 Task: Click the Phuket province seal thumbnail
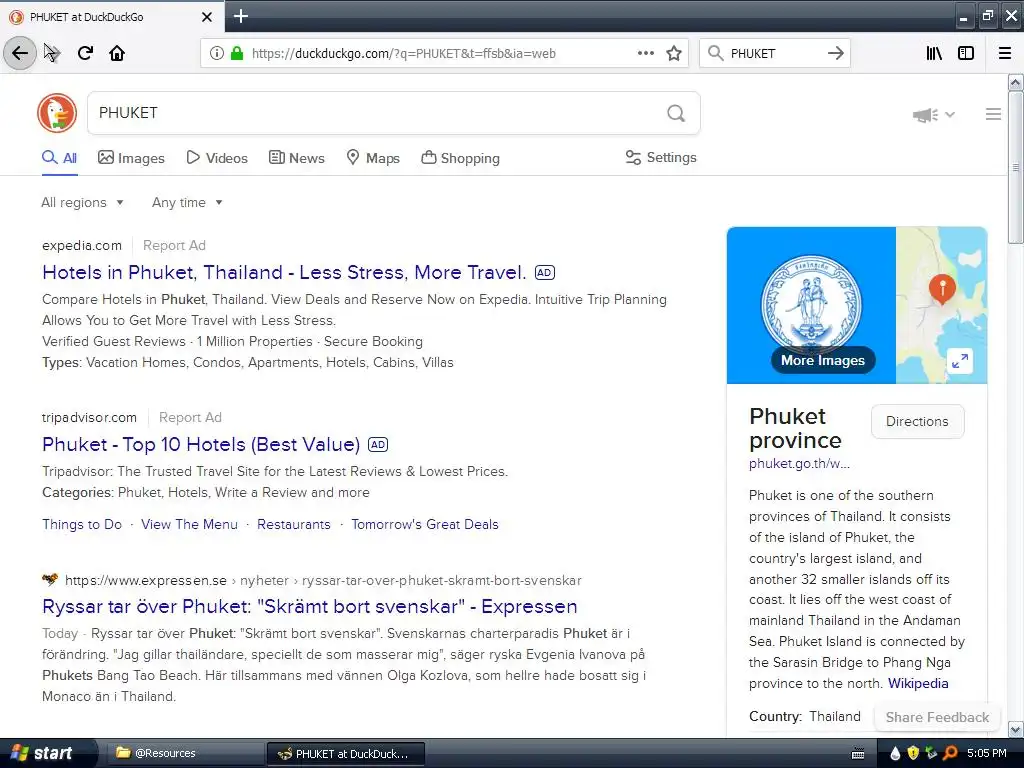point(811,305)
